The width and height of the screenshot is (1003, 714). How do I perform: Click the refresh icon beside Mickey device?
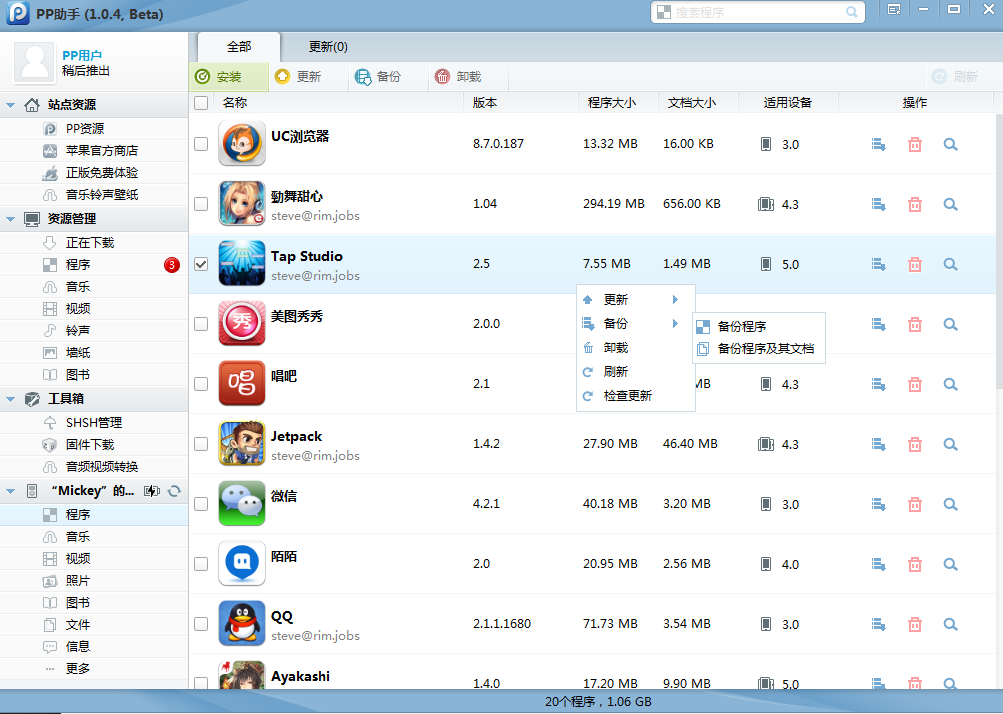(x=175, y=491)
